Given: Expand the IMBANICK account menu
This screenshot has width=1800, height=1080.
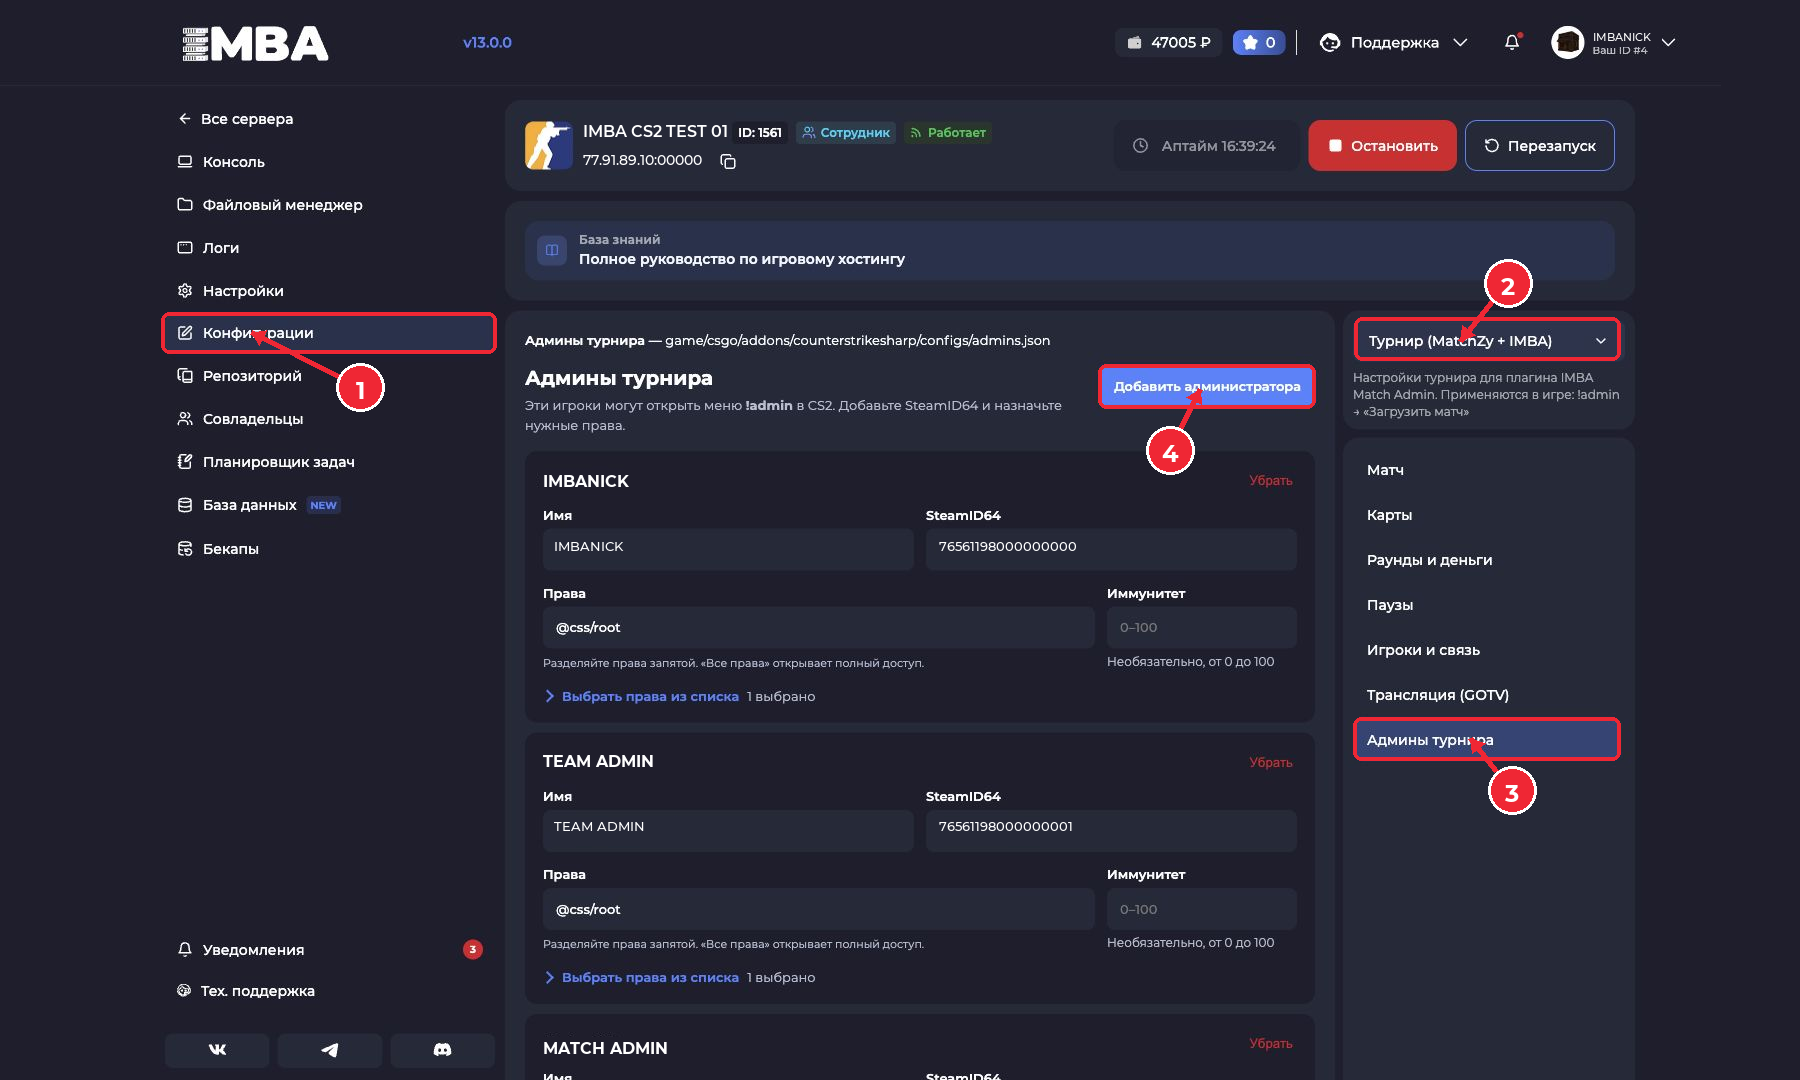Looking at the screenshot, I should 1614,42.
